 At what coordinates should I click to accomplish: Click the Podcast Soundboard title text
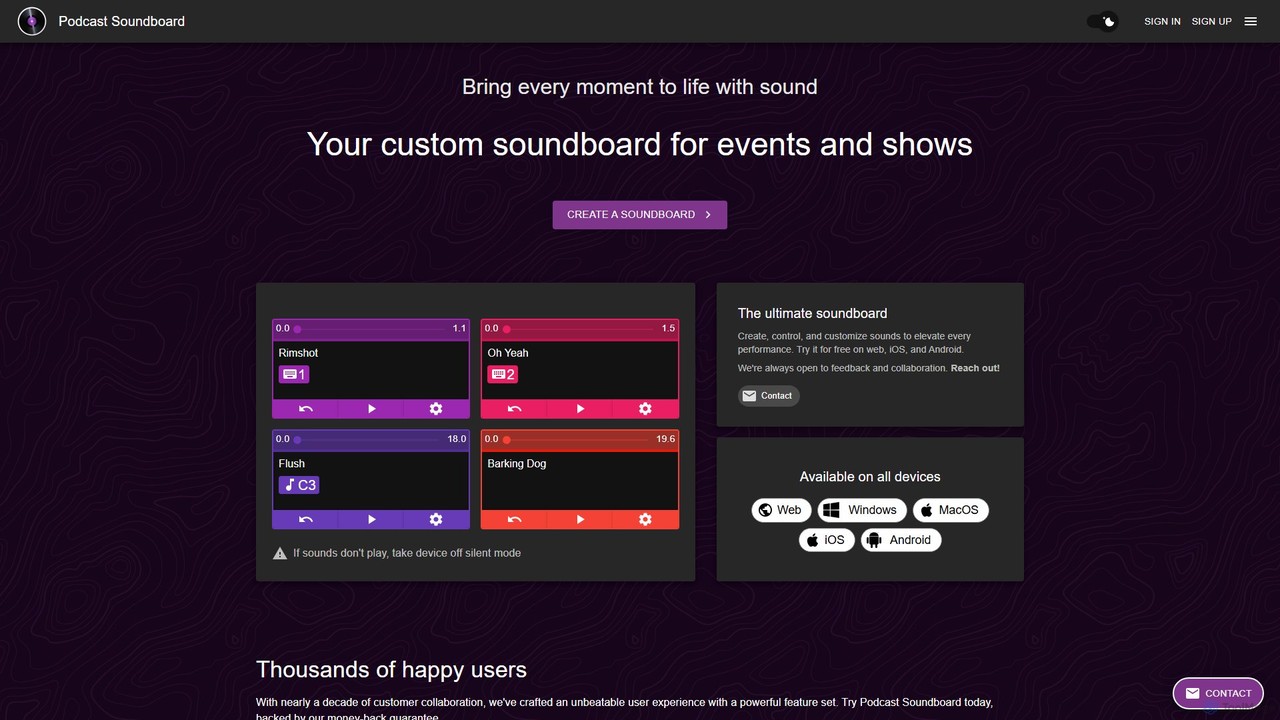point(122,21)
